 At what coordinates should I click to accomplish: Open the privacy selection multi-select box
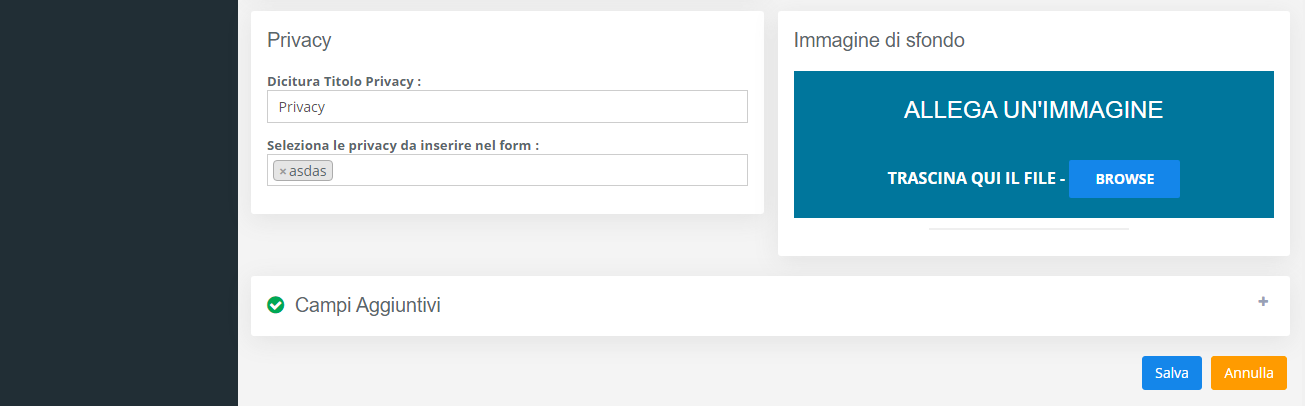(x=540, y=171)
